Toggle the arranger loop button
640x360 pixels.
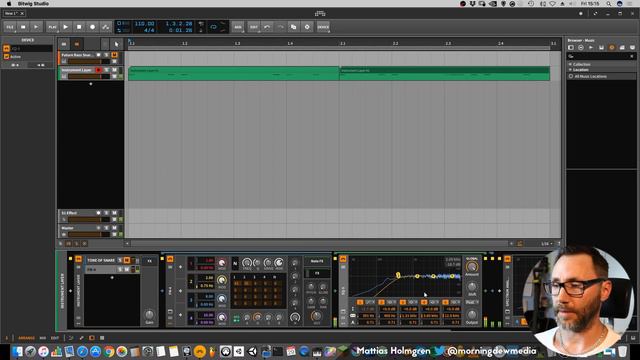(x=213, y=27)
